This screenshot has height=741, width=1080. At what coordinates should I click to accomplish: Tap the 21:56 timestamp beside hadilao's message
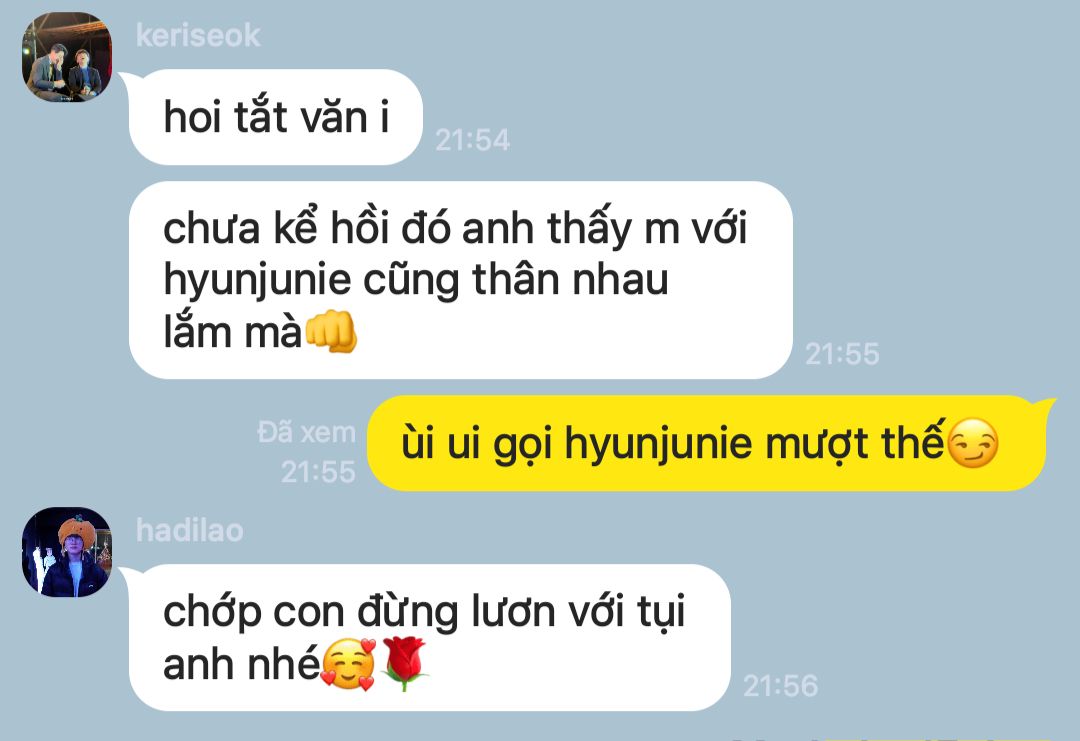point(780,686)
